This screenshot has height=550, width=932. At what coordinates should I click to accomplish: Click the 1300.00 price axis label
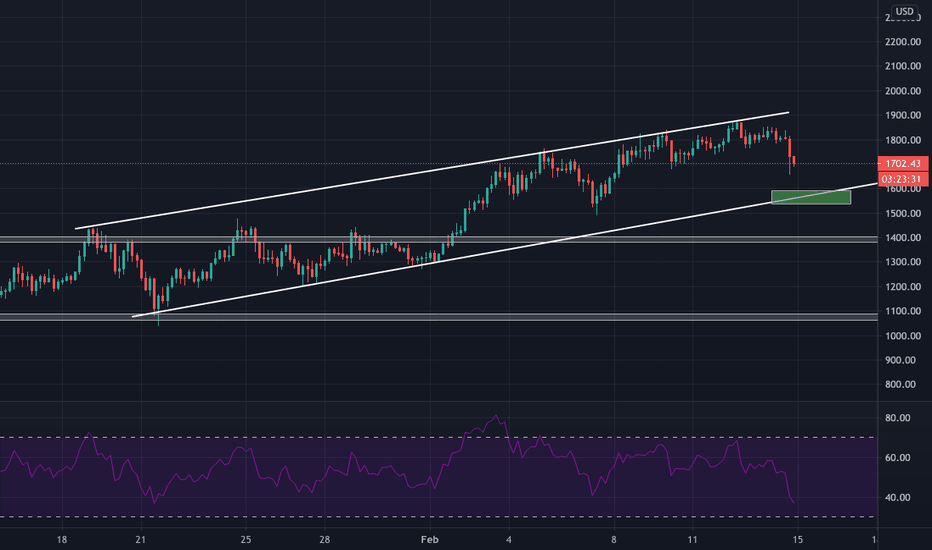coord(903,262)
